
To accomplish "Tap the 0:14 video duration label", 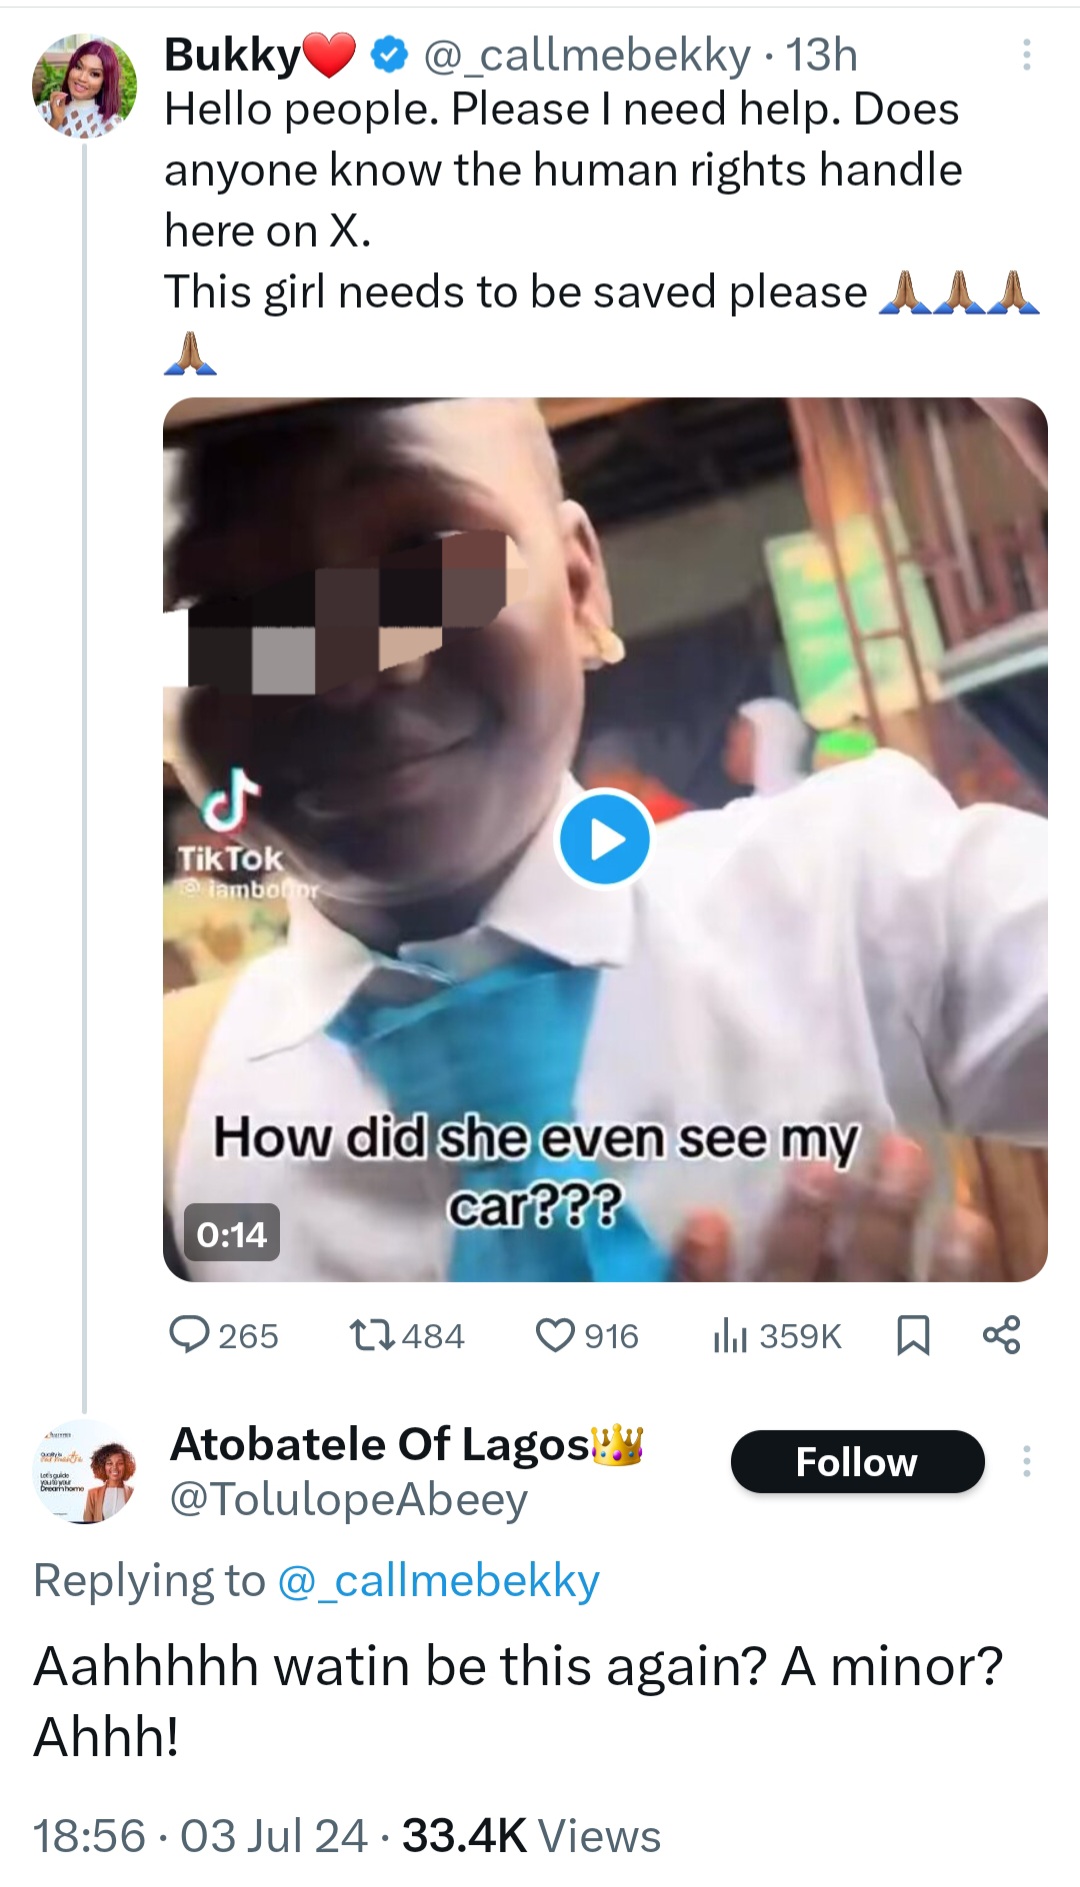I will (231, 1234).
